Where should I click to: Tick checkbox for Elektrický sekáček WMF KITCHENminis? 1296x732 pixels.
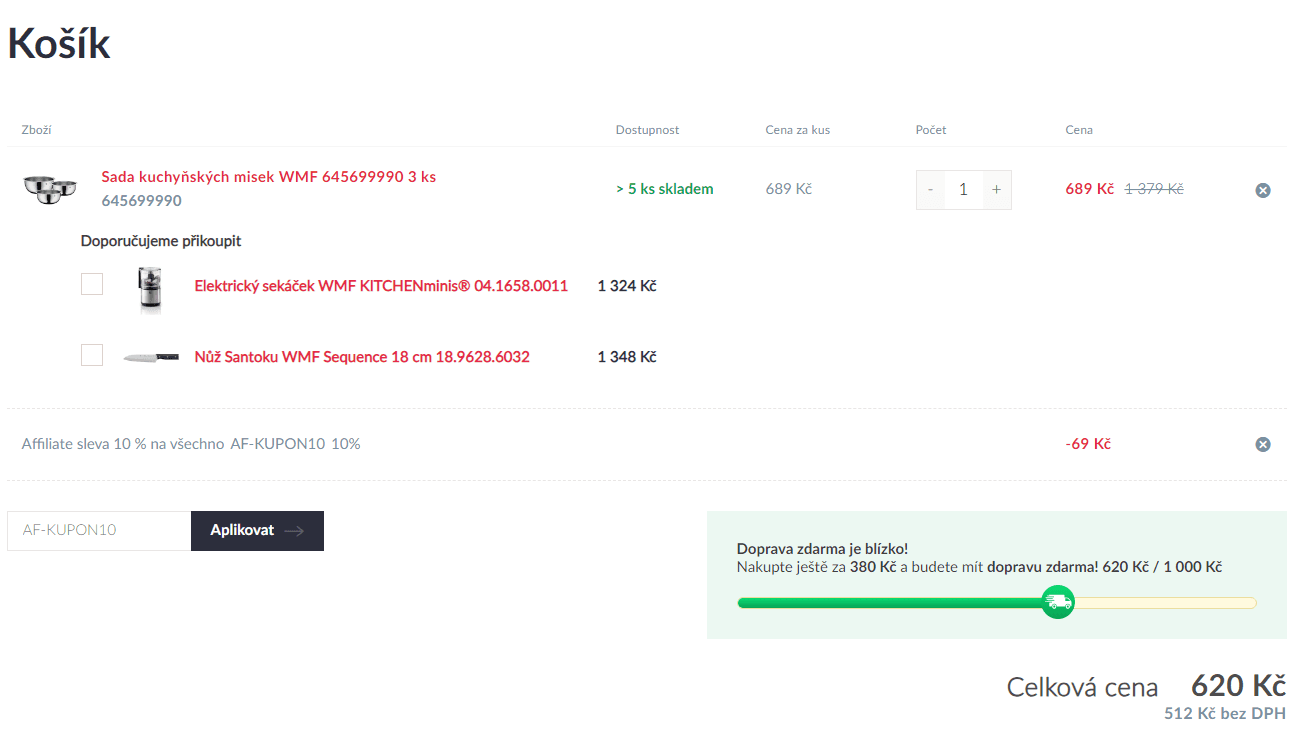pos(92,285)
